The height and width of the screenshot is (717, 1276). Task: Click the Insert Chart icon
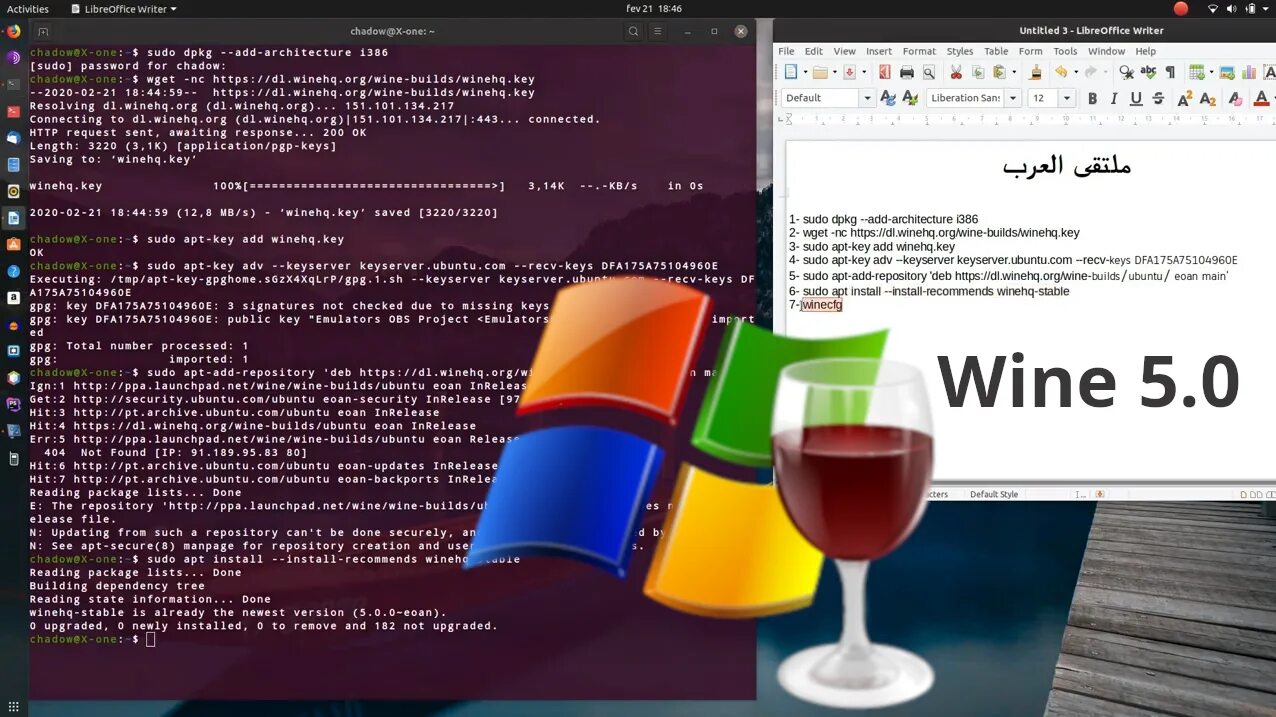pos(1250,72)
